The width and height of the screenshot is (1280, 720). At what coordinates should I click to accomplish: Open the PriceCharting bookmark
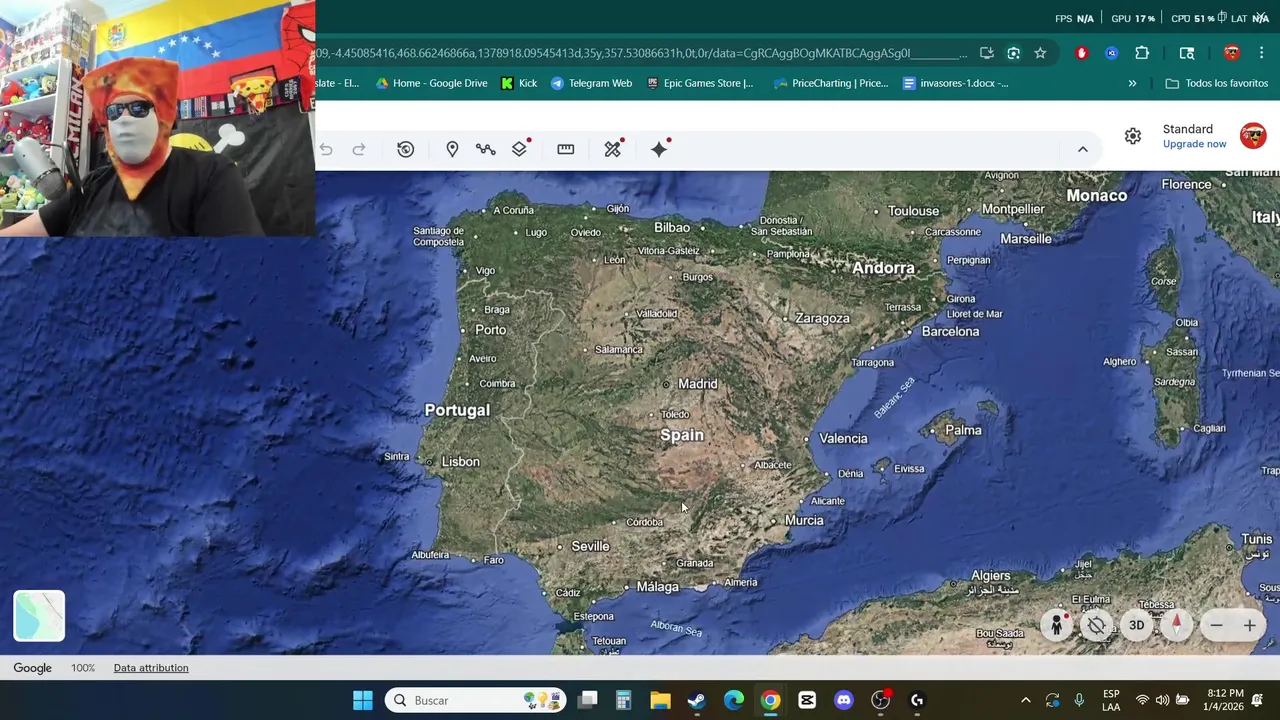point(831,83)
